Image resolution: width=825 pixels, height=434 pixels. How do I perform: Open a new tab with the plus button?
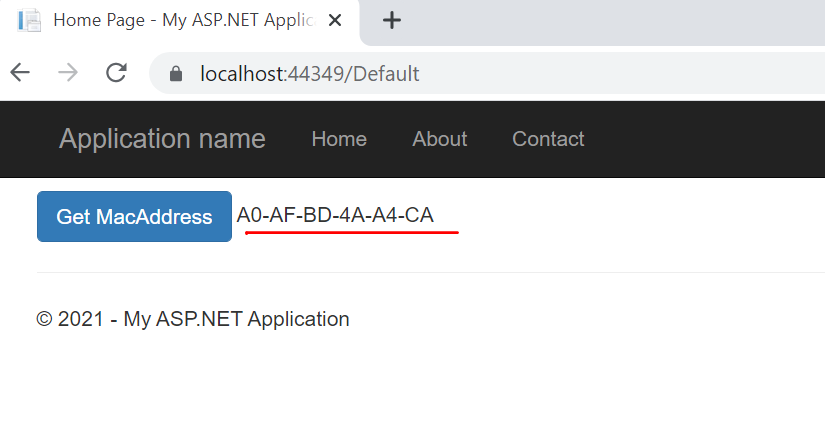391,21
